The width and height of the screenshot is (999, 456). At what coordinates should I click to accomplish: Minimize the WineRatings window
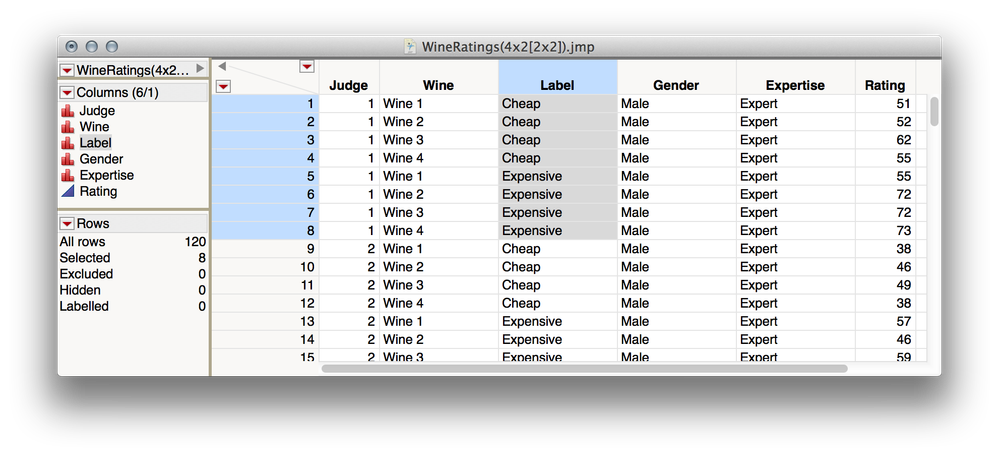[x=92, y=46]
